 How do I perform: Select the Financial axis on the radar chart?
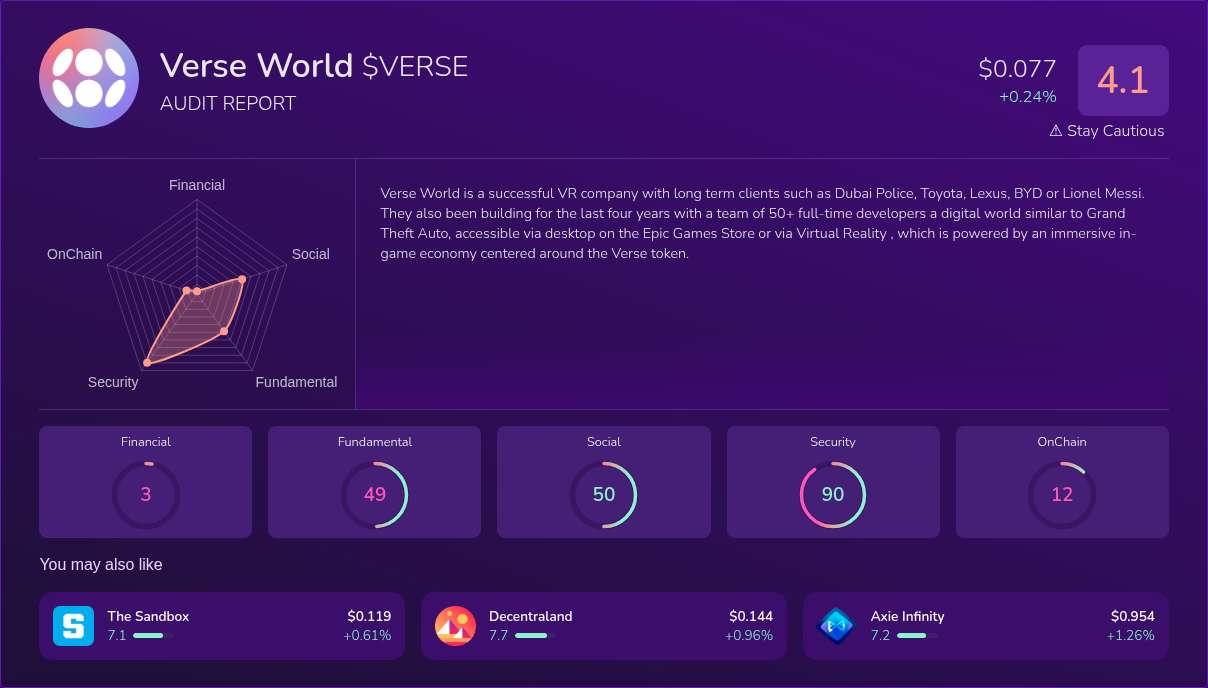pyautogui.click(x=196, y=185)
